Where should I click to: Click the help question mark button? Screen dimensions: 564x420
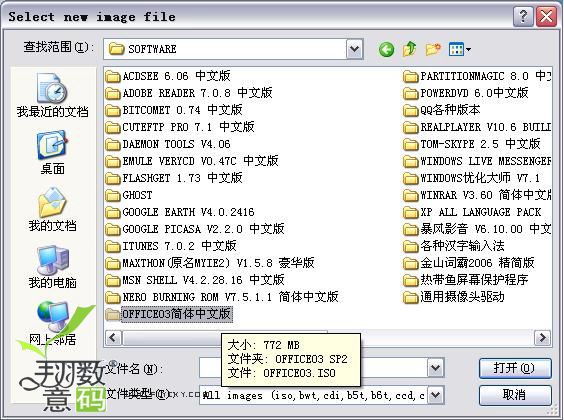point(523,17)
